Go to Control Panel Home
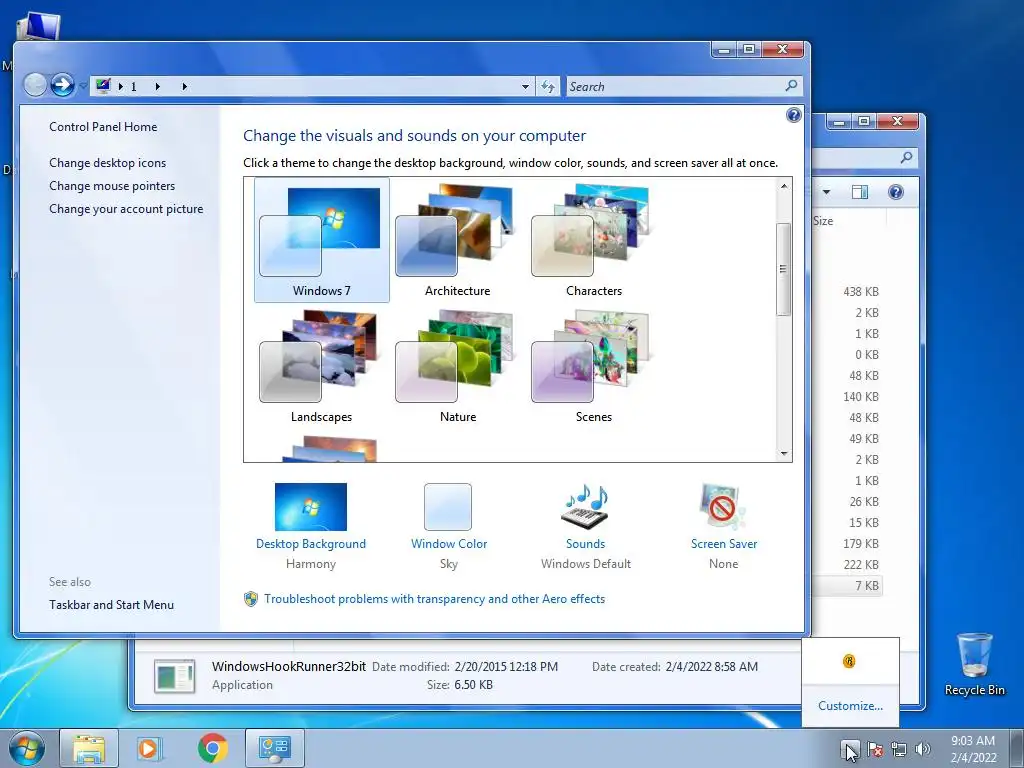 (103, 127)
